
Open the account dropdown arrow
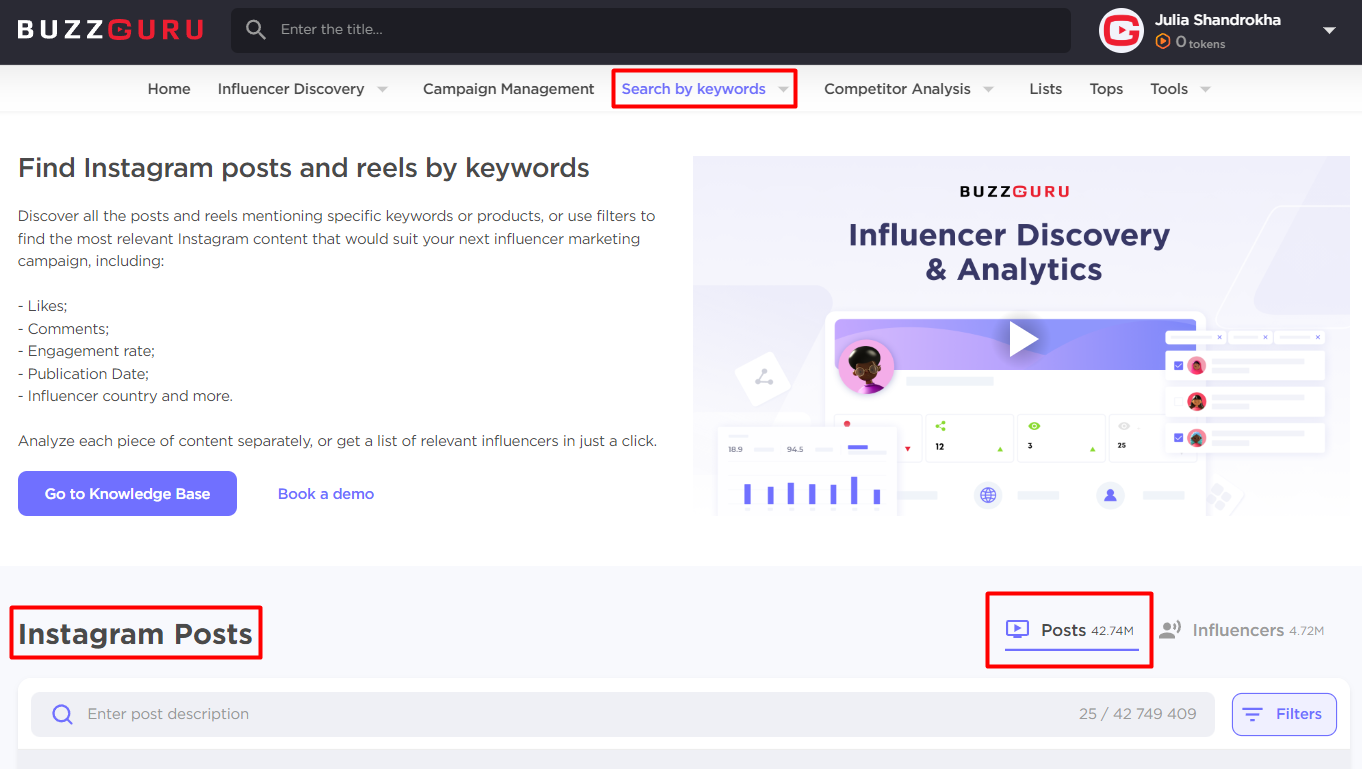(1329, 30)
